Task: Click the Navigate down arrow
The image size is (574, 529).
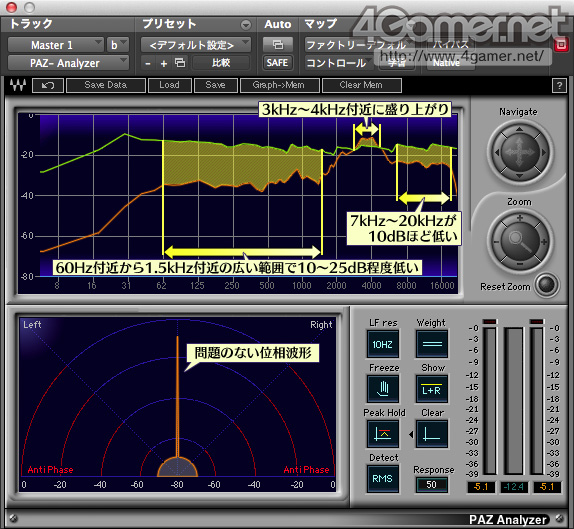Action: pyautogui.click(x=519, y=176)
